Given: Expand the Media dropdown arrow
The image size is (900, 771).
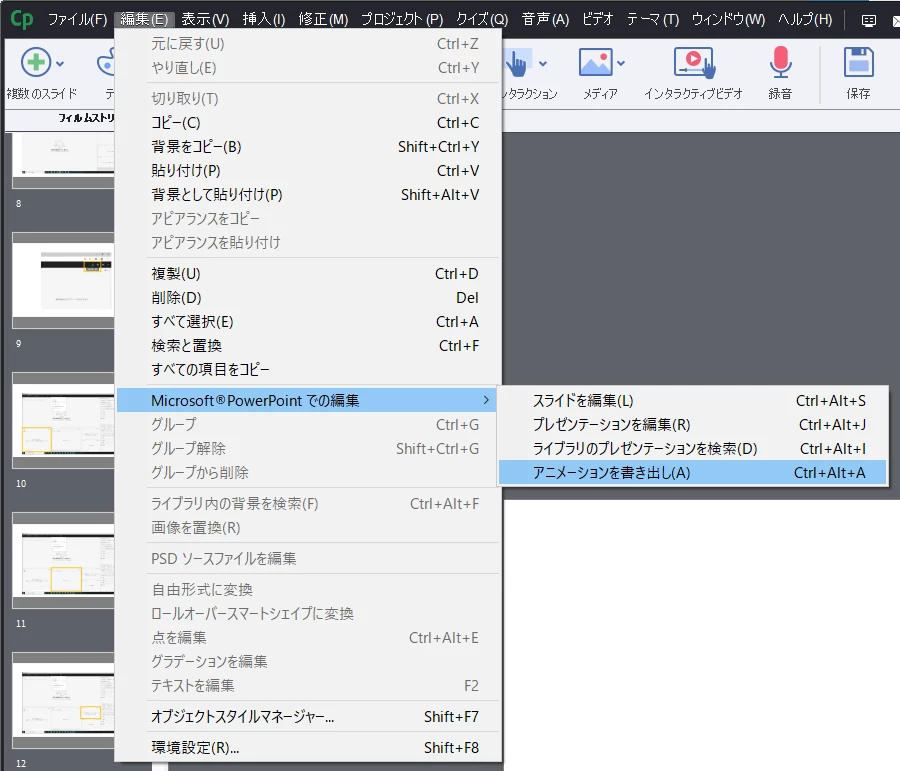Looking at the screenshot, I should [620, 64].
